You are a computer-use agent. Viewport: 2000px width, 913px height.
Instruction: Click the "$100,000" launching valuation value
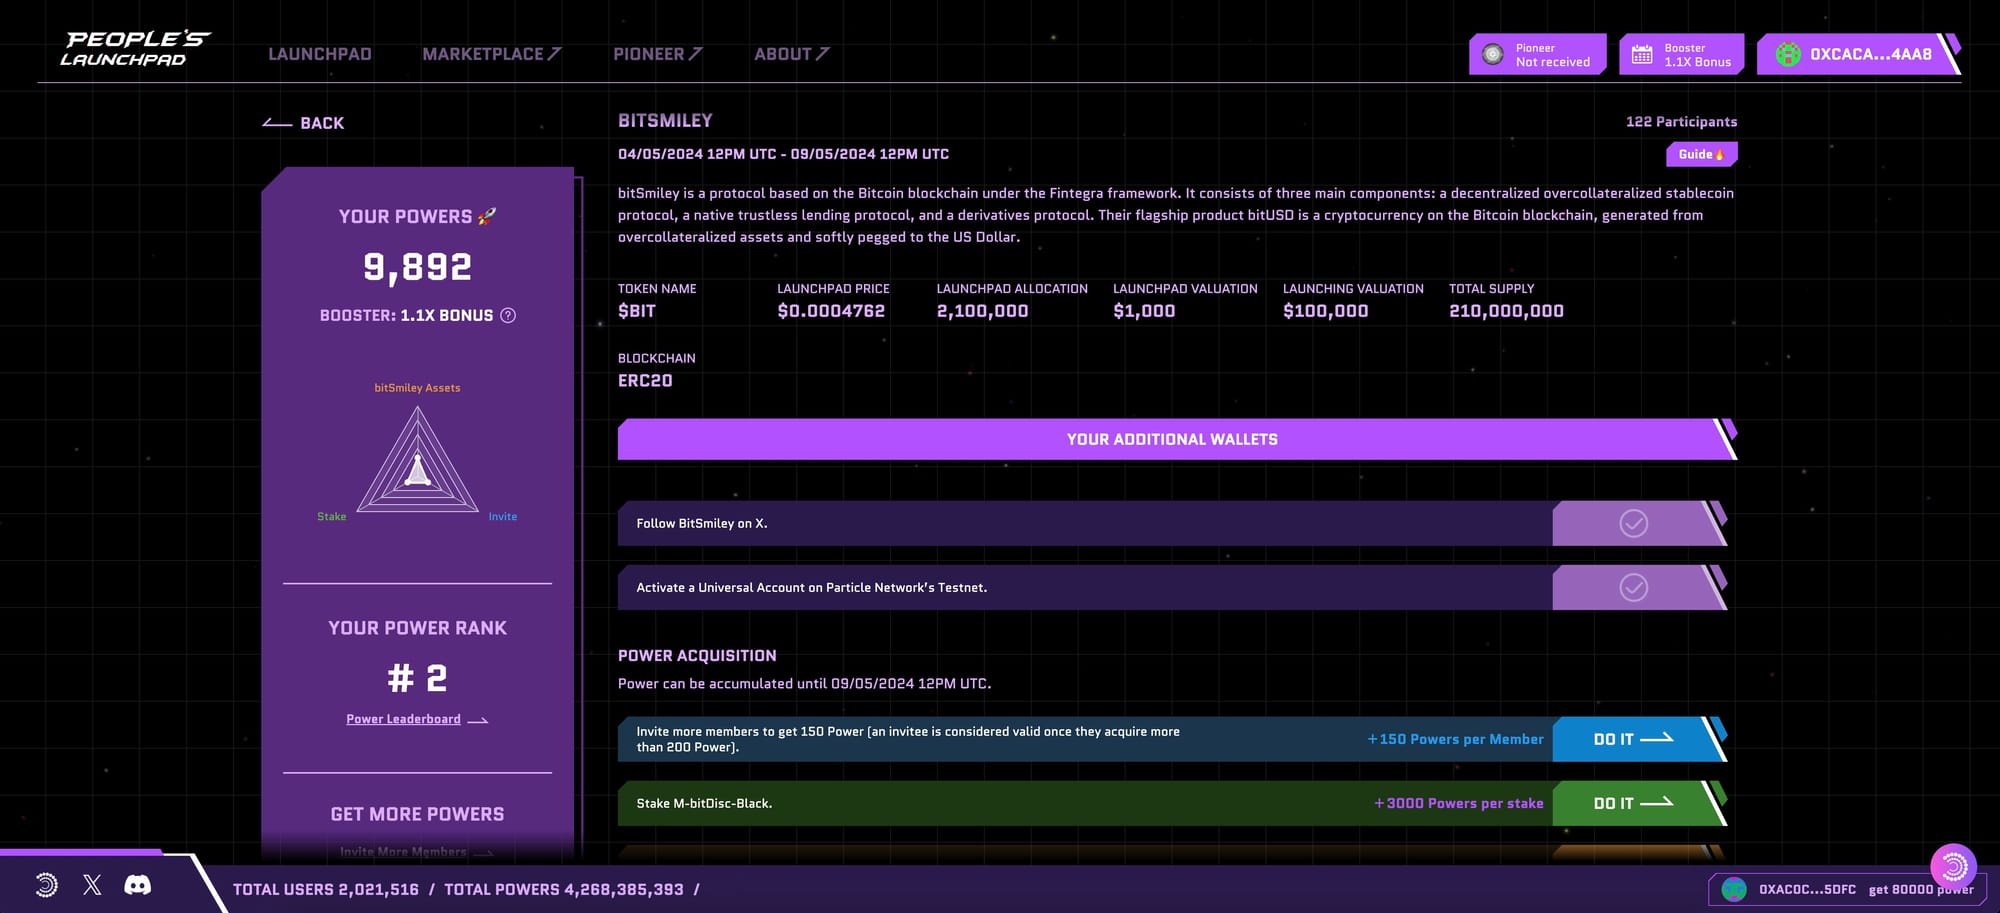(1326, 311)
